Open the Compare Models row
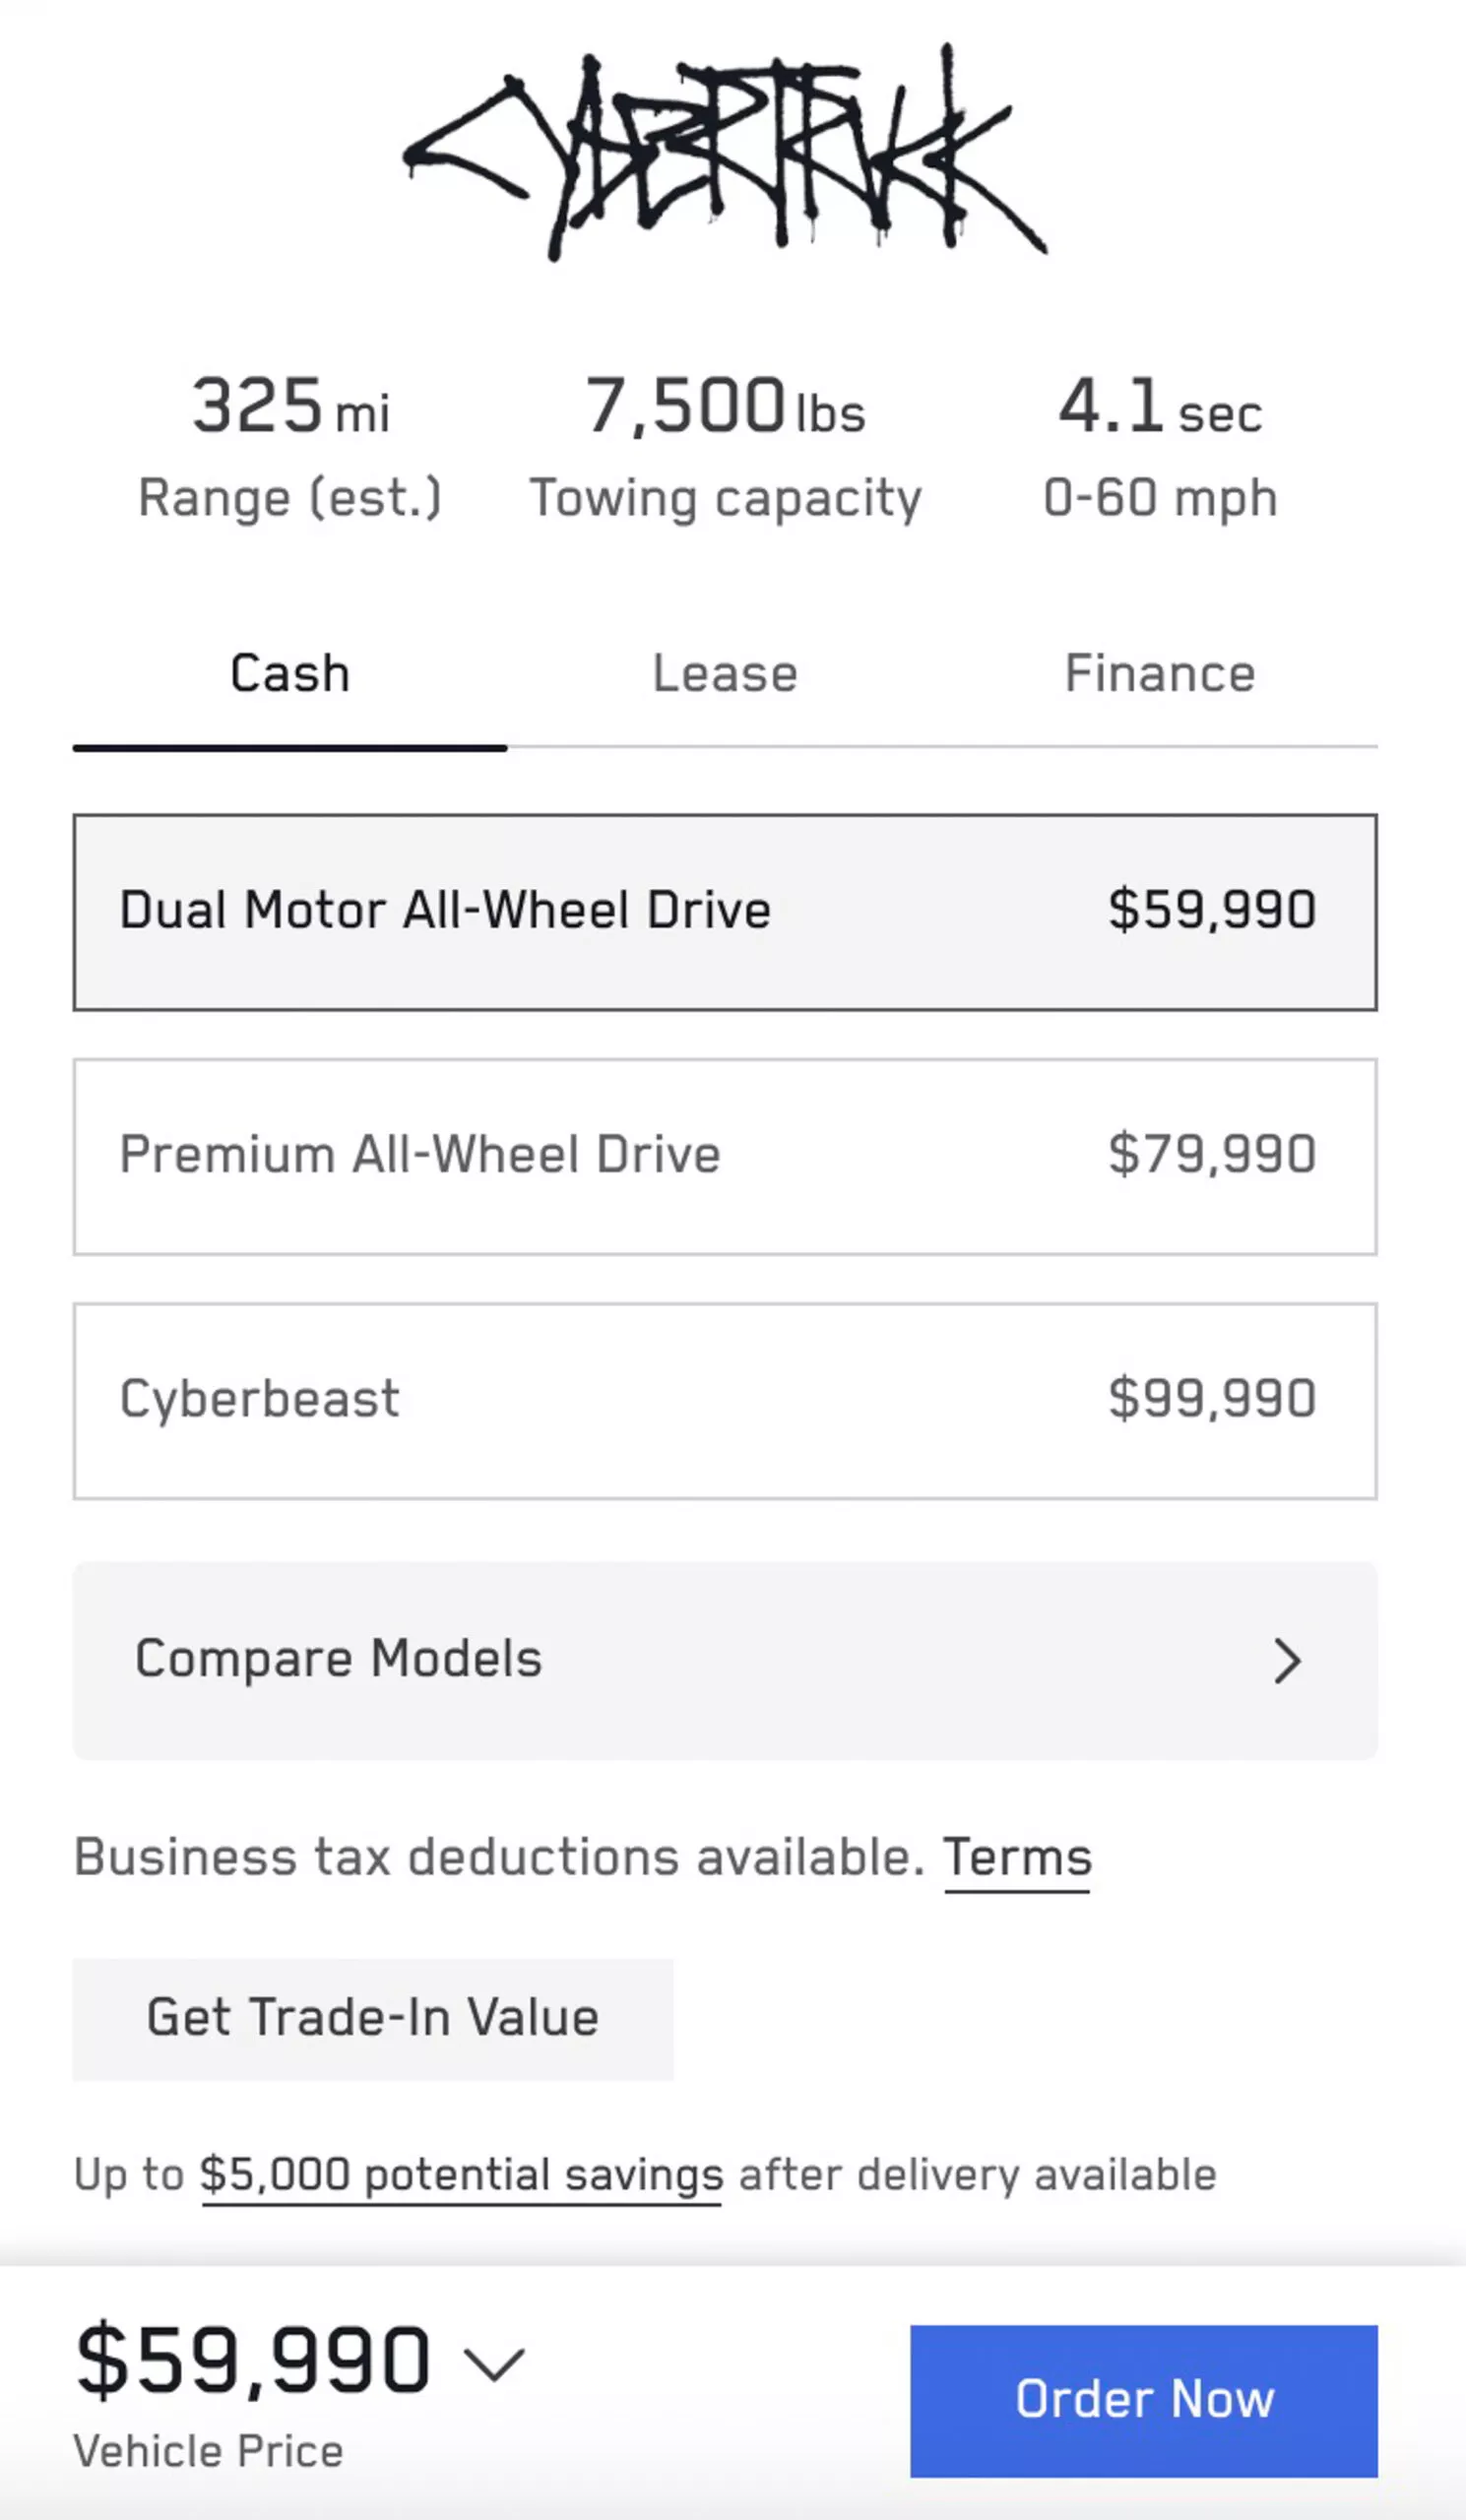This screenshot has width=1466, height=2520. click(724, 1660)
